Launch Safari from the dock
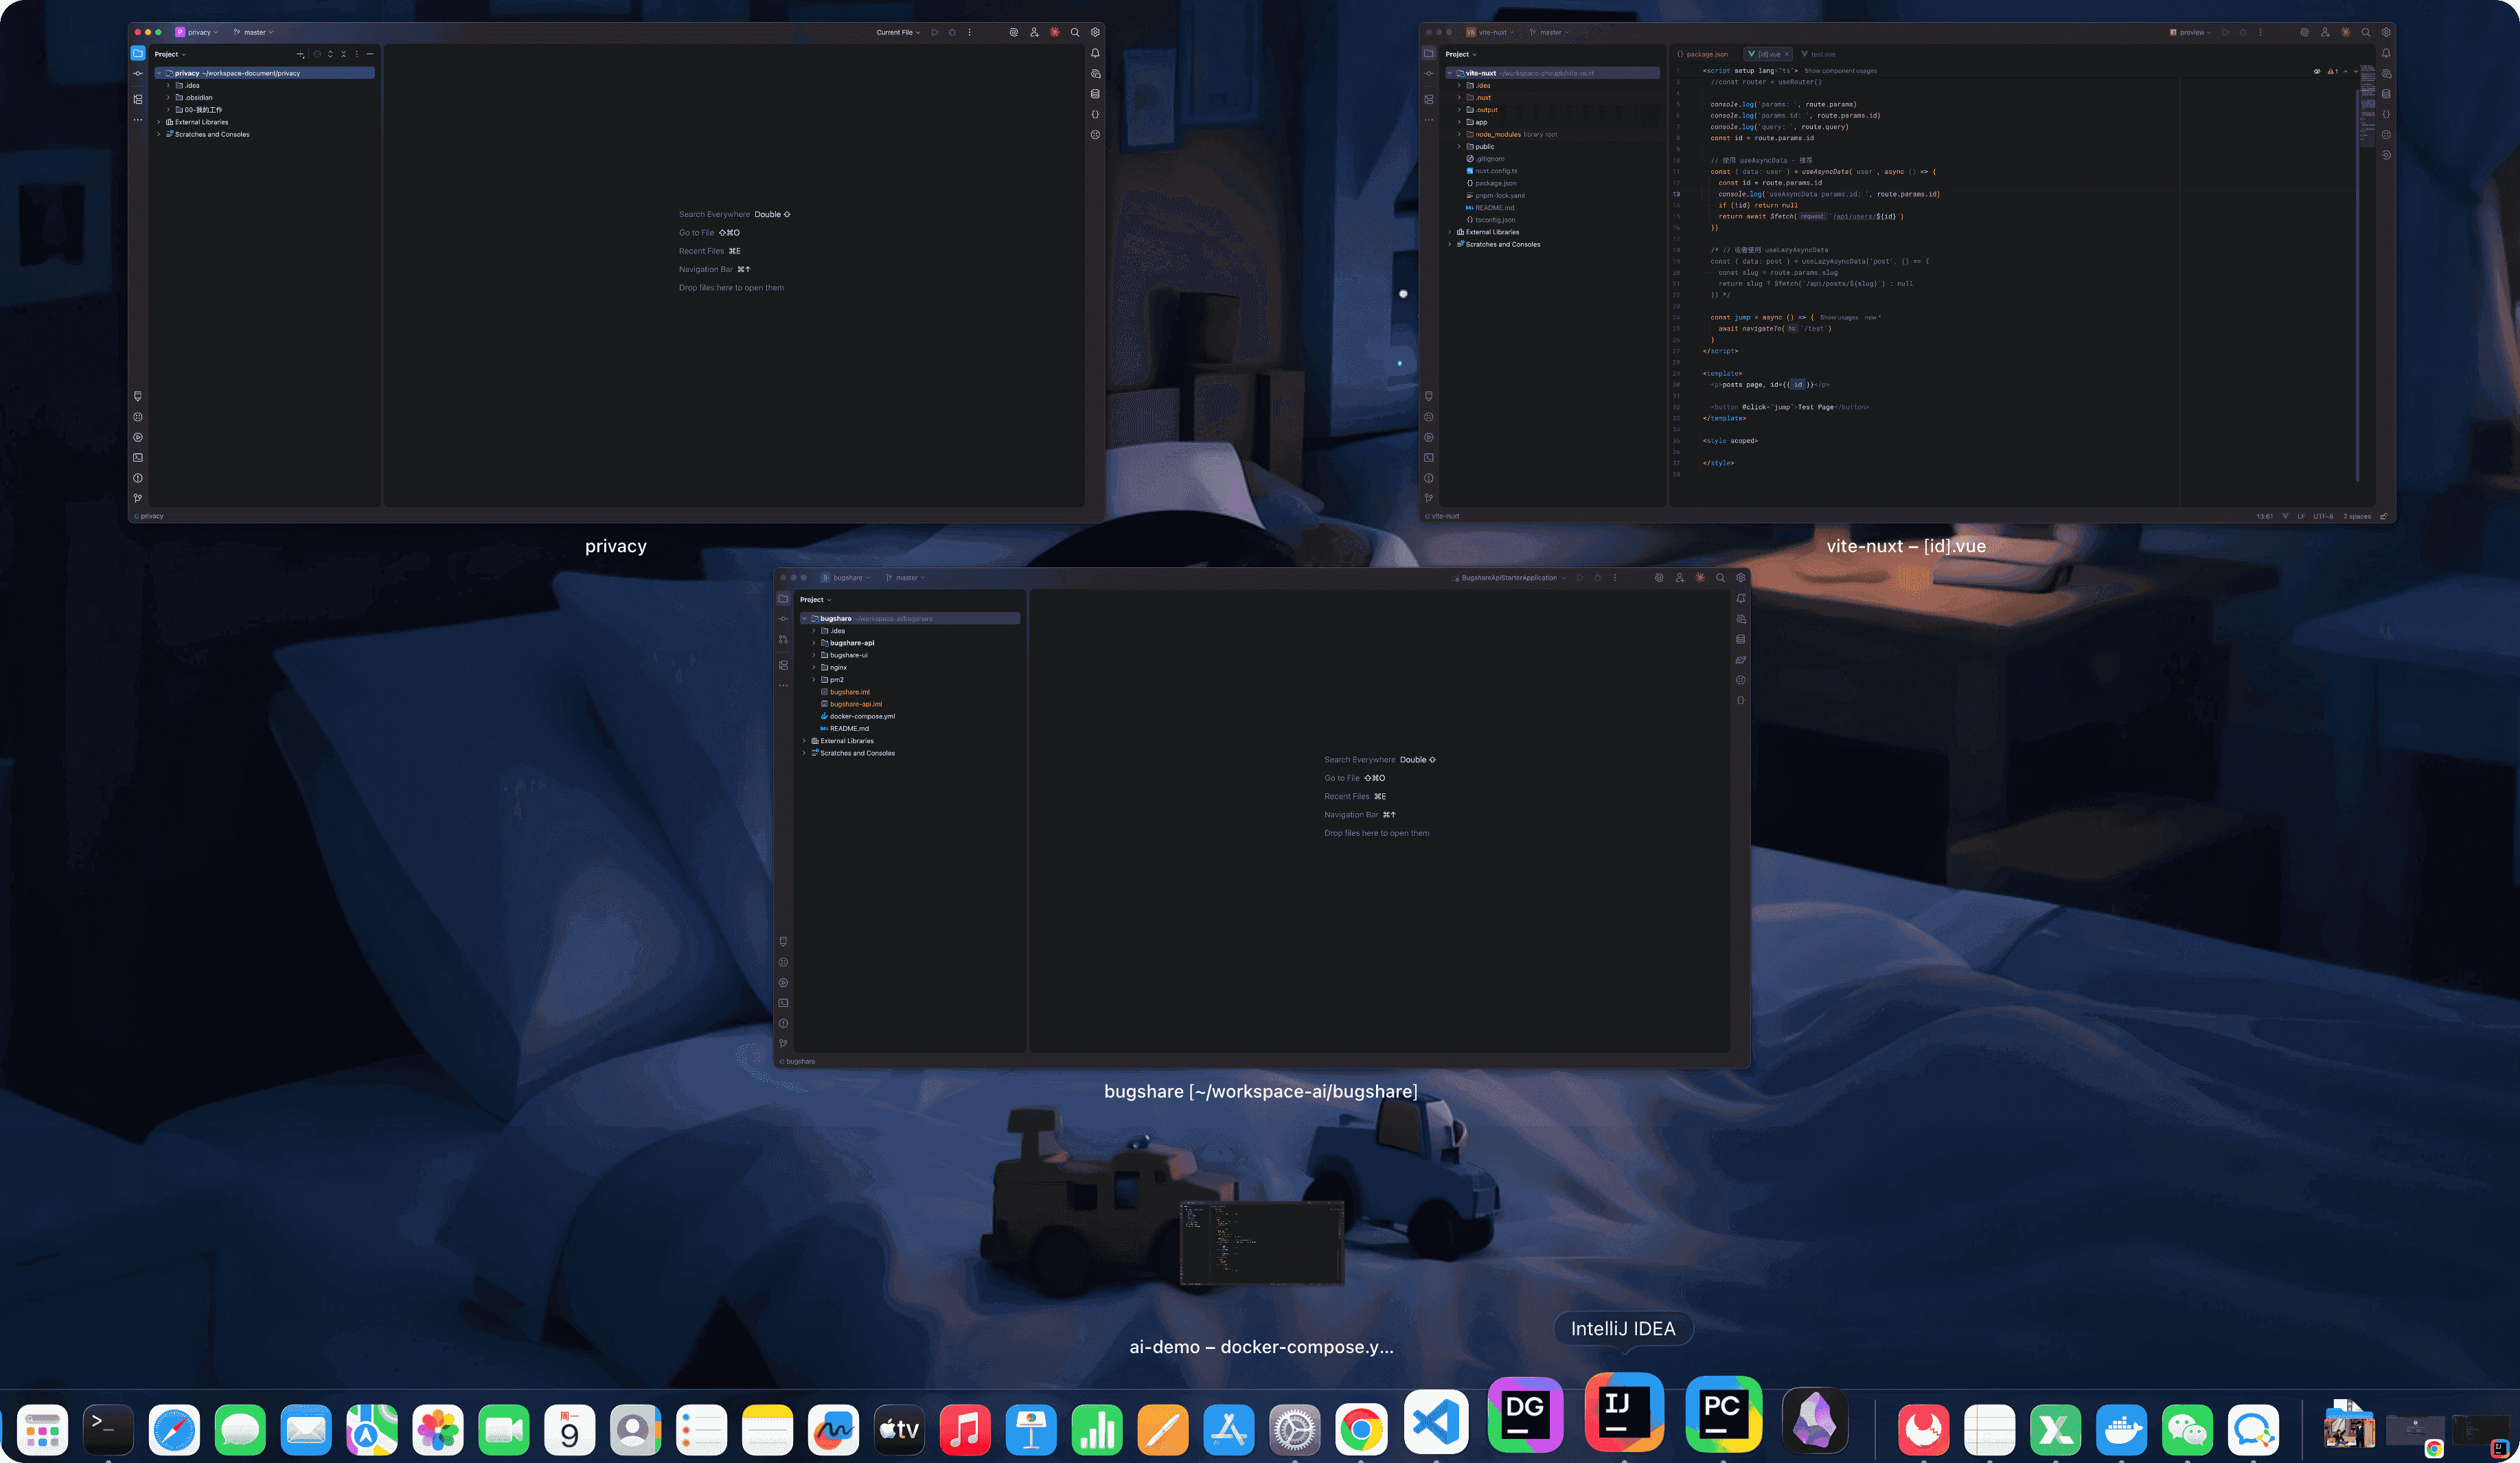 tap(174, 1430)
